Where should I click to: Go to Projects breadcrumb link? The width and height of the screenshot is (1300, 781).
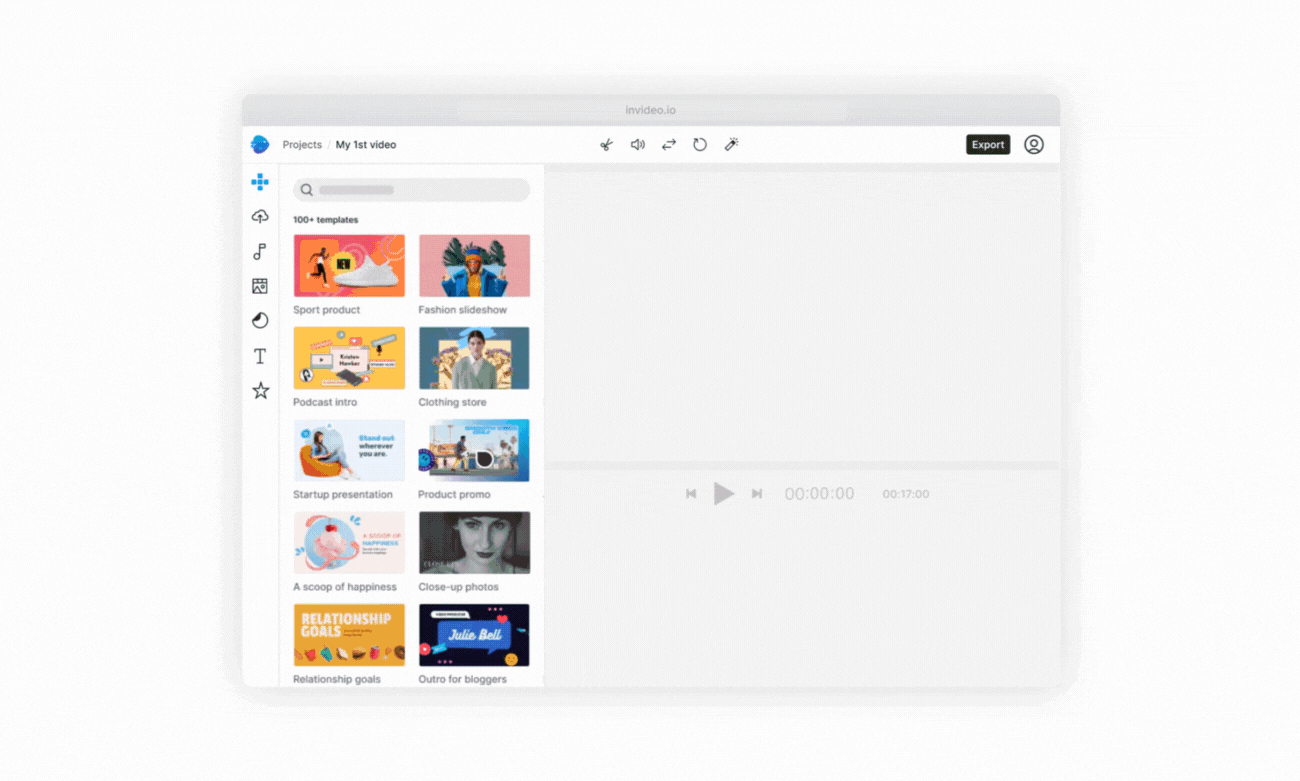(302, 145)
